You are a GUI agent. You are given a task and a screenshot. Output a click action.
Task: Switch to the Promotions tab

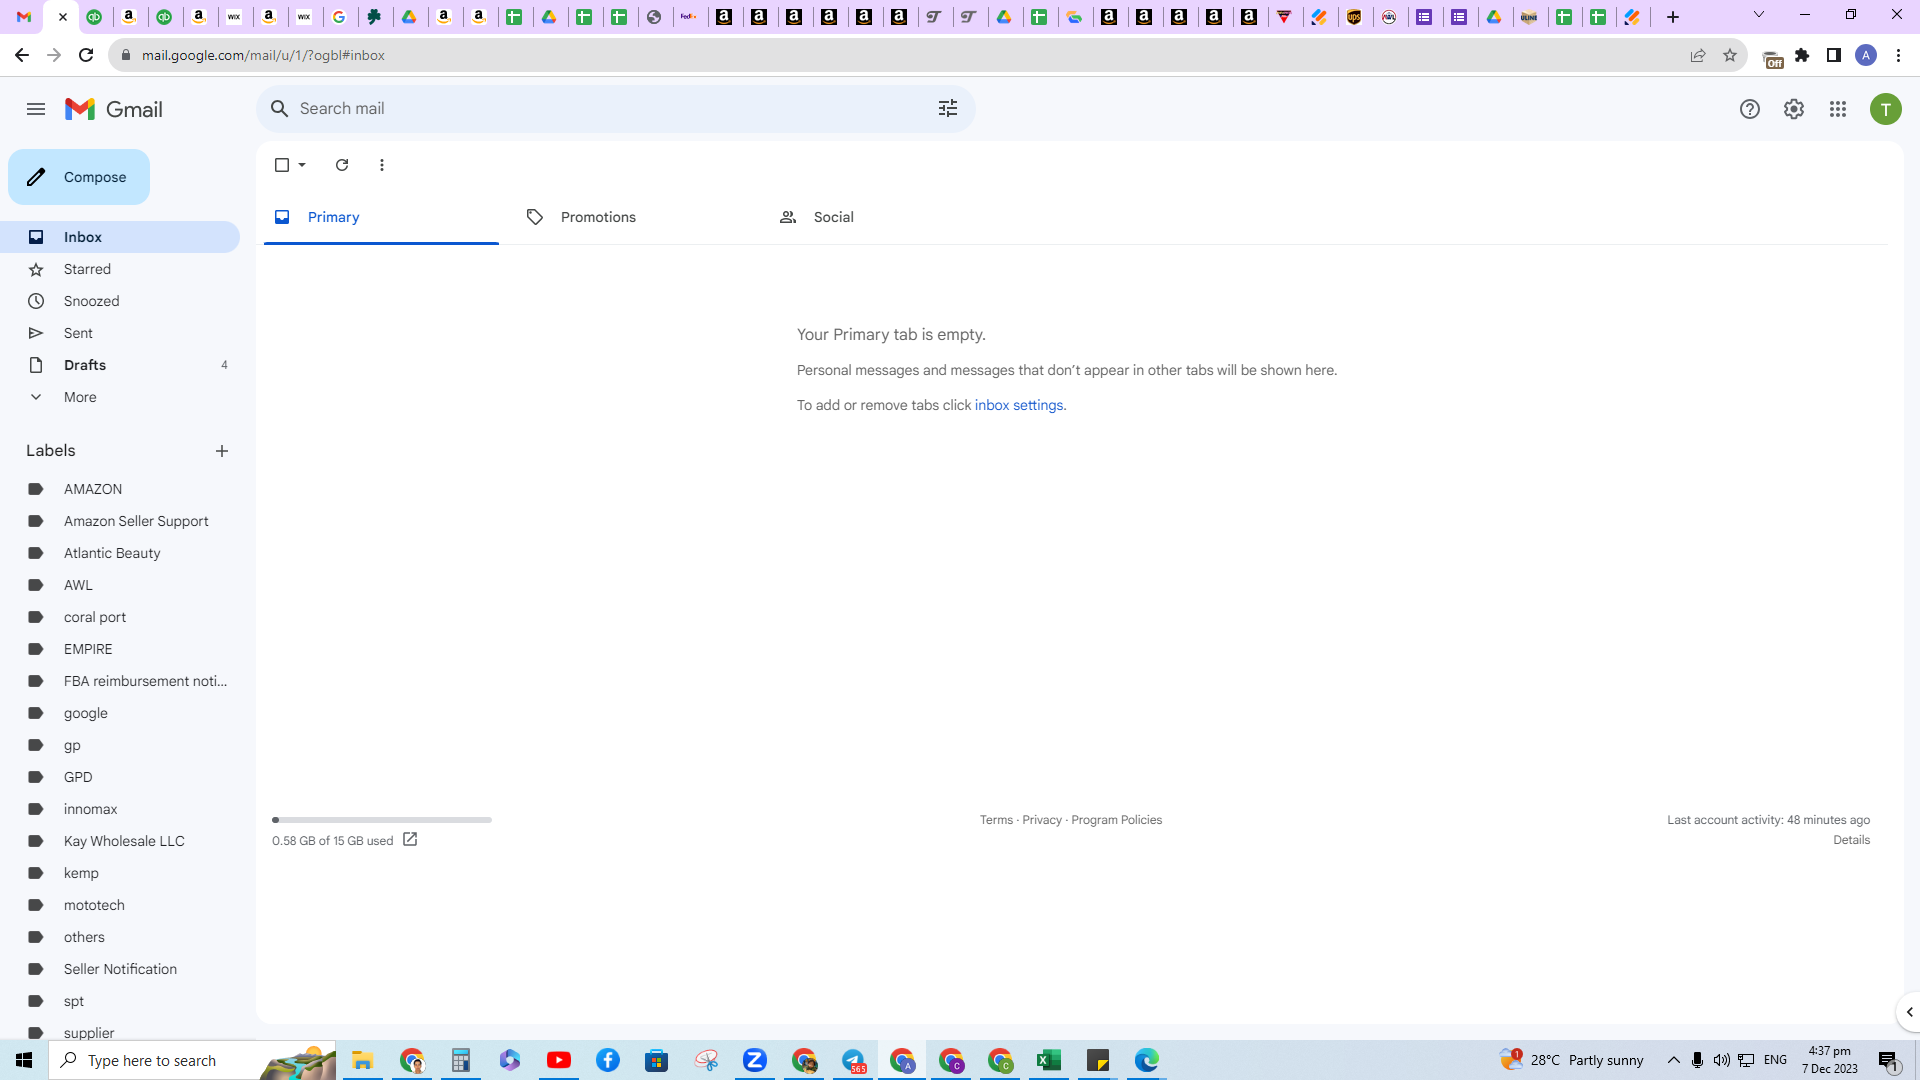click(633, 217)
